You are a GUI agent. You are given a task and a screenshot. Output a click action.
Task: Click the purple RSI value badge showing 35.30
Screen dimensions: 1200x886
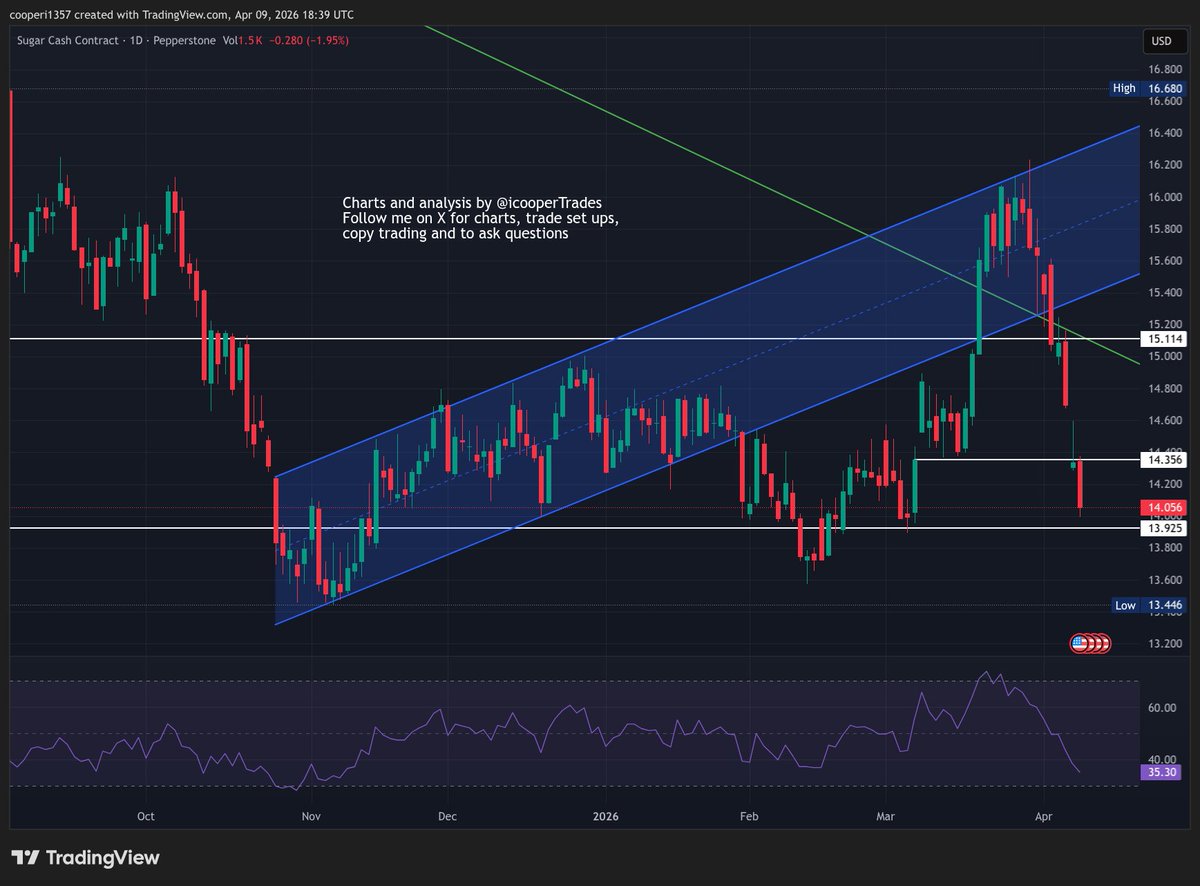(x=1160, y=772)
